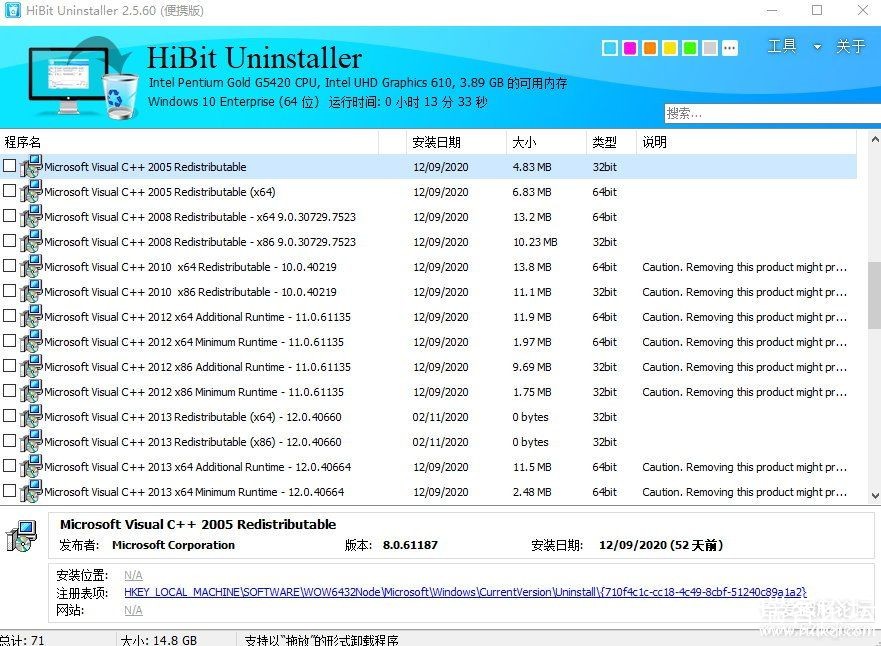Click the HiBit Uninstaller logo with recycle bin
Viewport: 881px width, 646px height.
[x=83, y=79]
